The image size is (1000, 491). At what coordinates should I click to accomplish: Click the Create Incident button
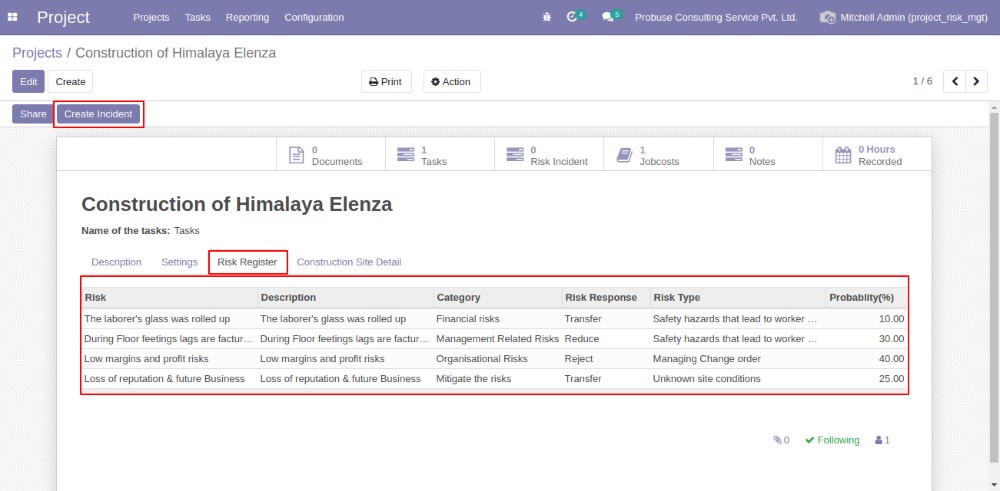98,114
